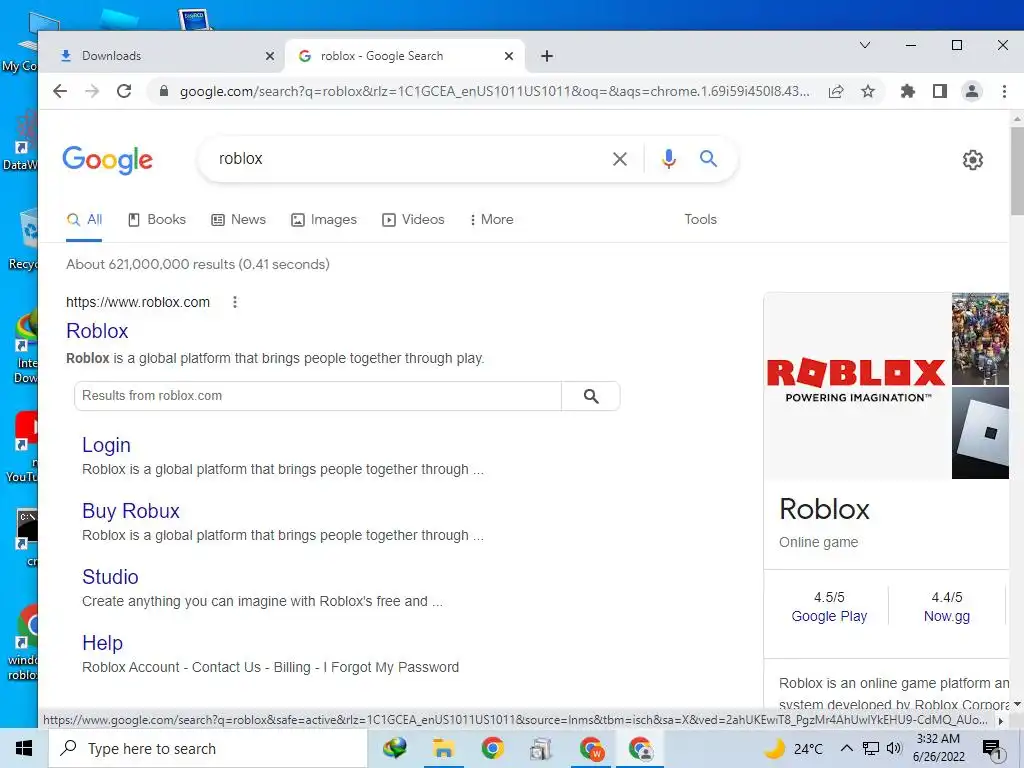Screen dimensions: 1024x768
Task: Open the Studio sitelink
Action: (110, 577)
